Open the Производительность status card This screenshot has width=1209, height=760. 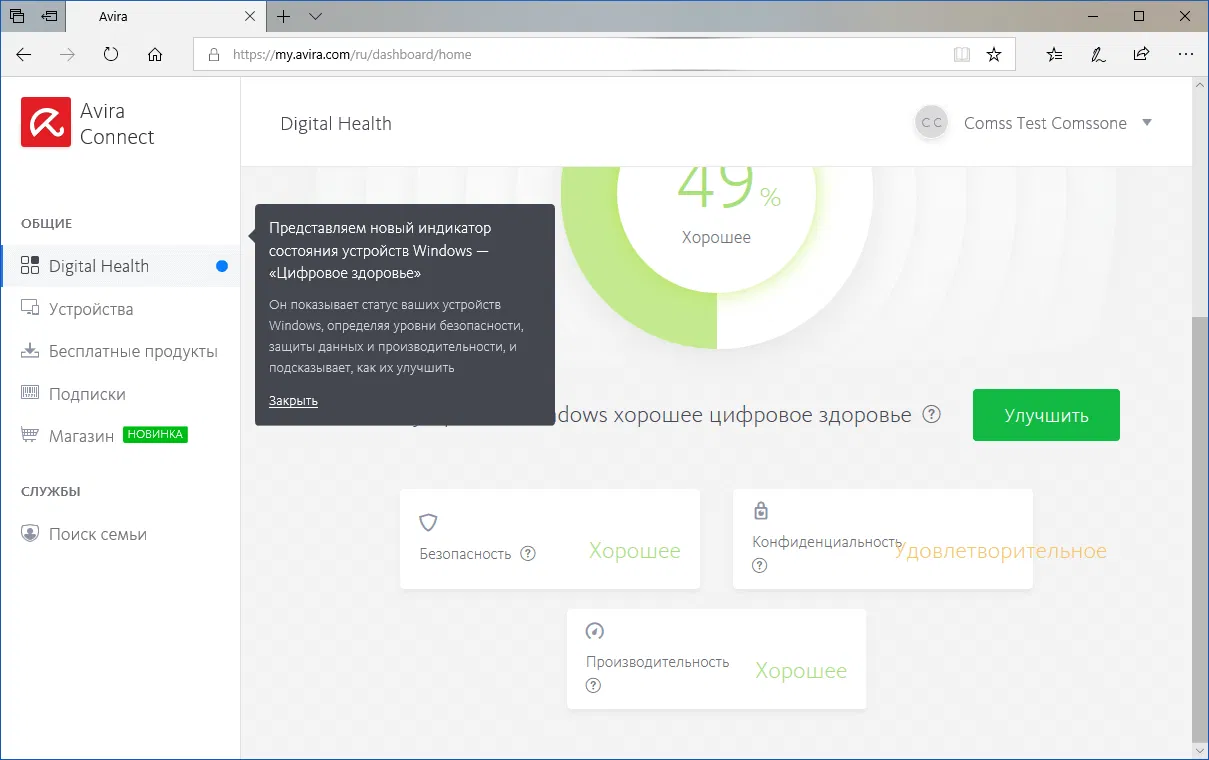tap(716, 659)
